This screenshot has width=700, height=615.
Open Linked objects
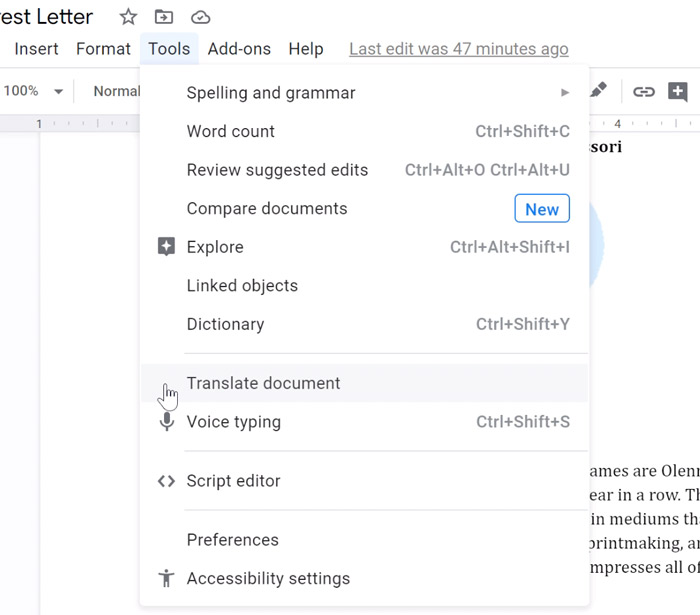point(364,286)
